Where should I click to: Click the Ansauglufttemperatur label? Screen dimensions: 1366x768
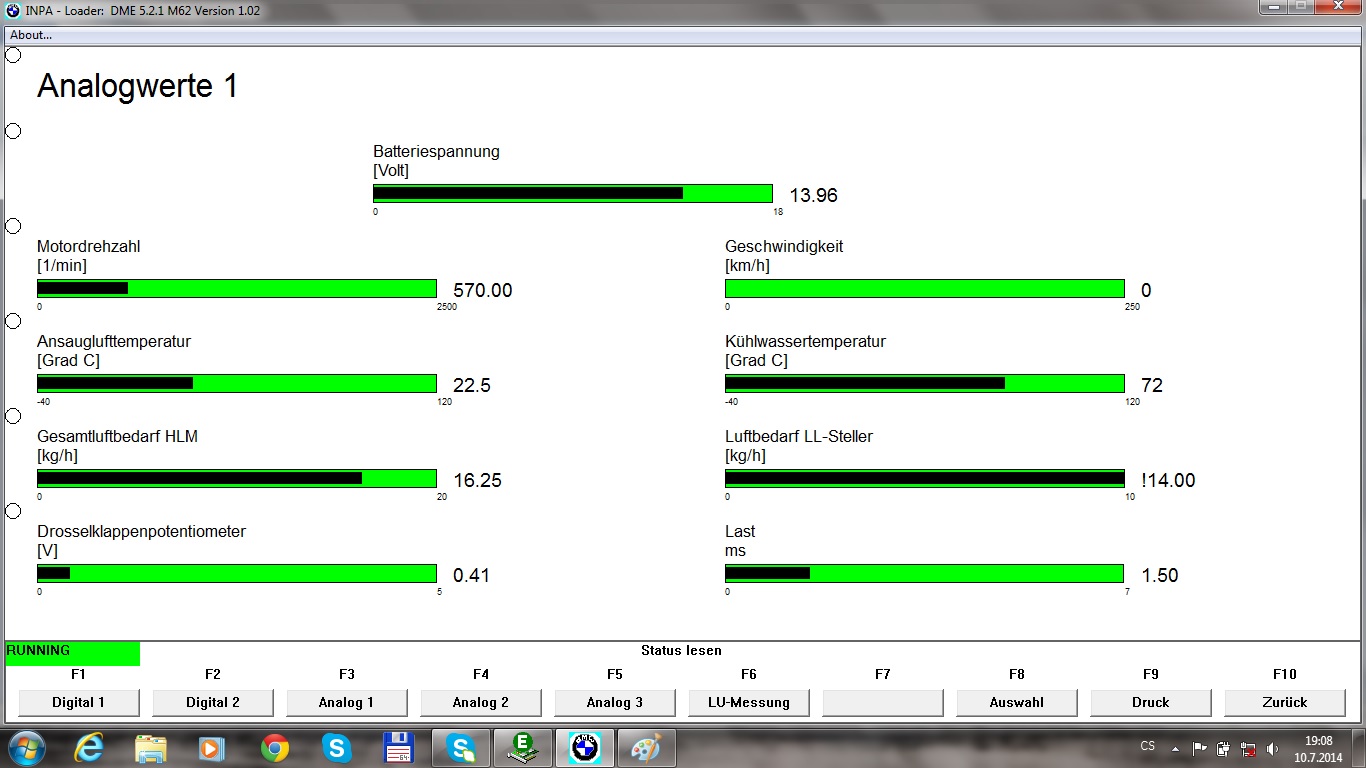point(114,342)
